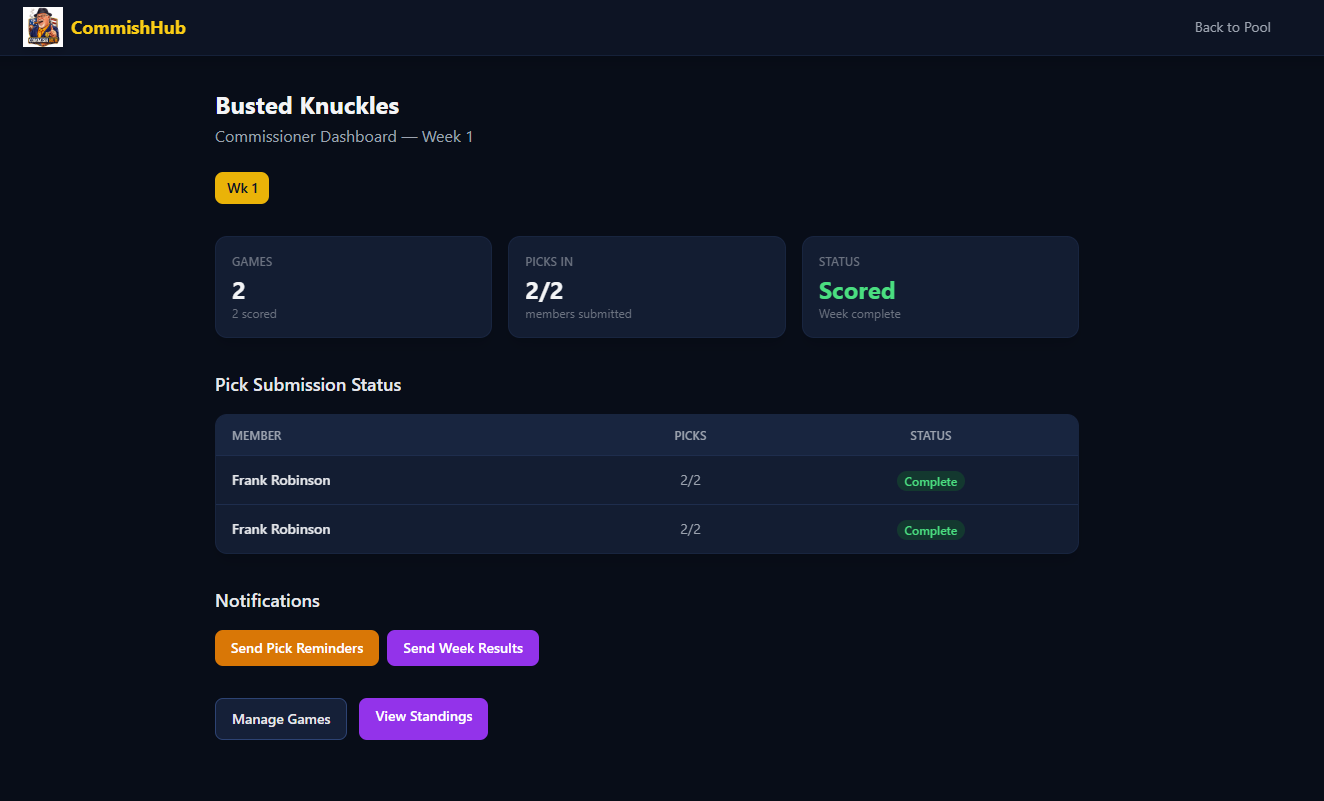
Task: Go back via Back to Pool link
Action: (1232, 27)
